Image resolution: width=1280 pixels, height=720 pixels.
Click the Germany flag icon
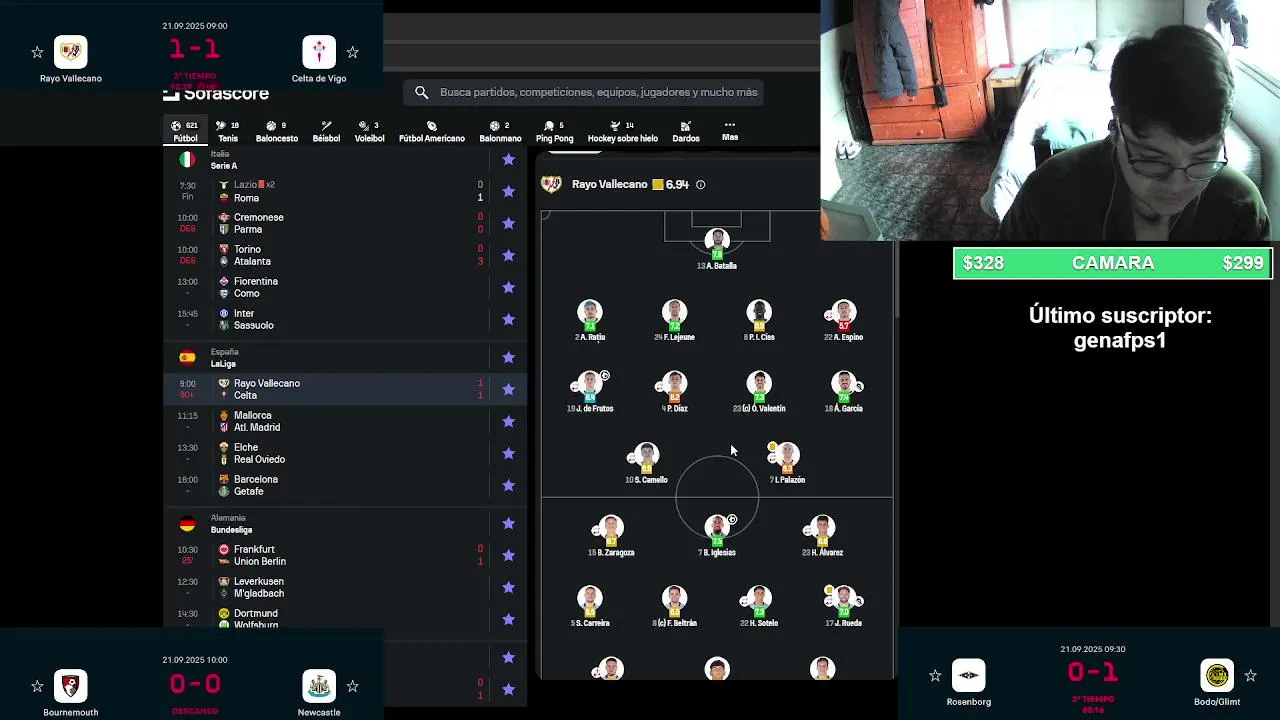(187, 524)
